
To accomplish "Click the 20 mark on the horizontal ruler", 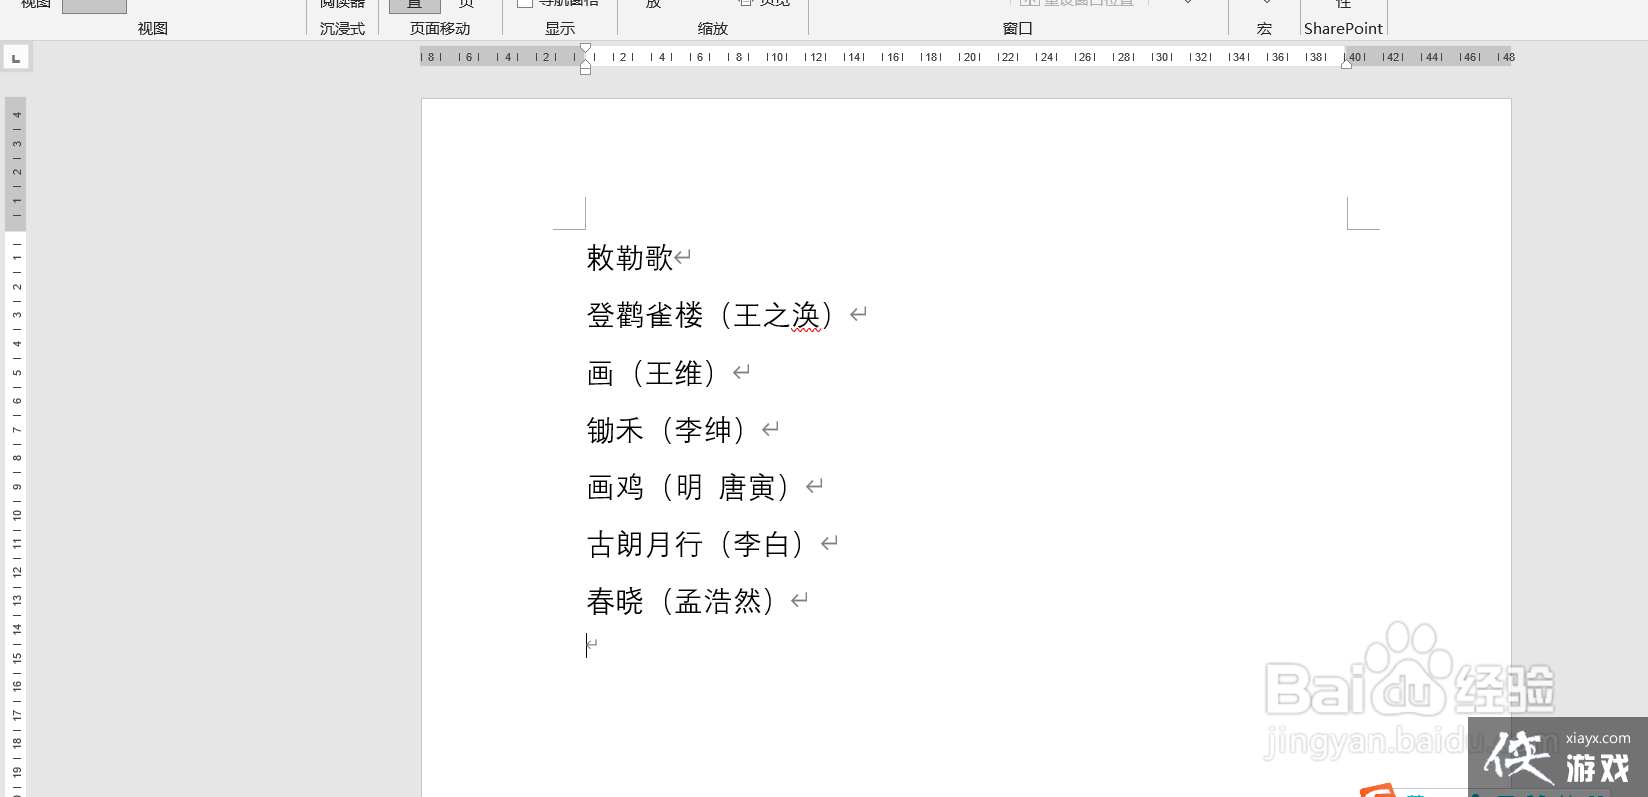I will click(x=970, y=57).
